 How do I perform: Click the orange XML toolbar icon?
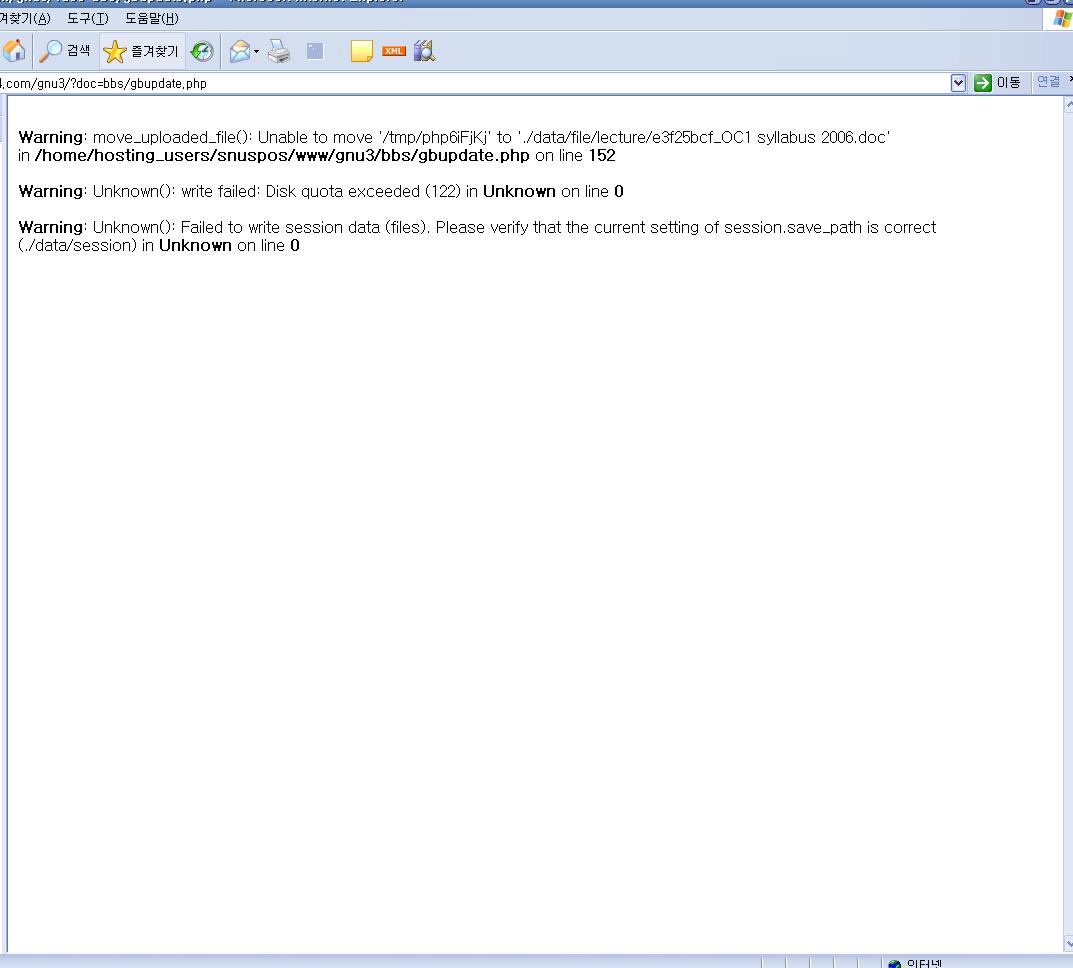point(393,51)
